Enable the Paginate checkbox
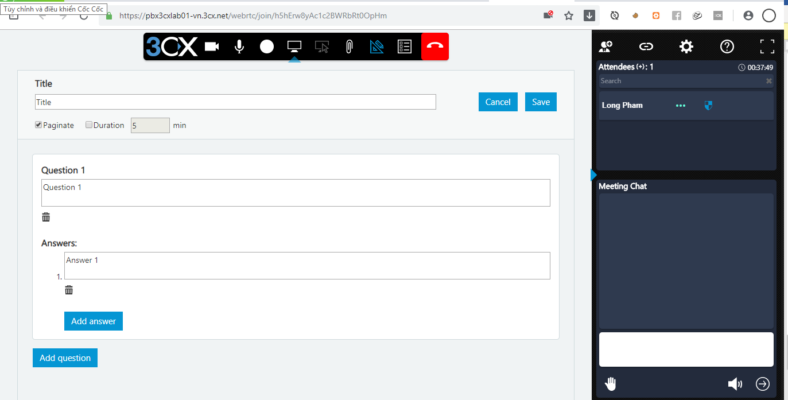The height and width of the screenshot is (400, 788). pyautogui.click(x=39, y=125)
